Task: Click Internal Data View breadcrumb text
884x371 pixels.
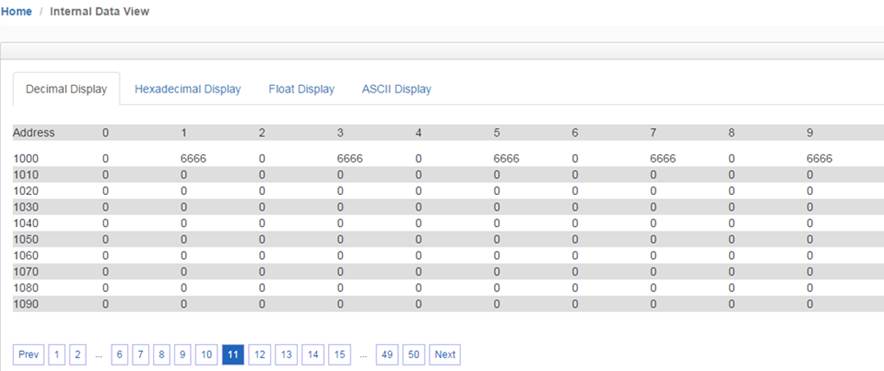Action: (x=100, y=11)
